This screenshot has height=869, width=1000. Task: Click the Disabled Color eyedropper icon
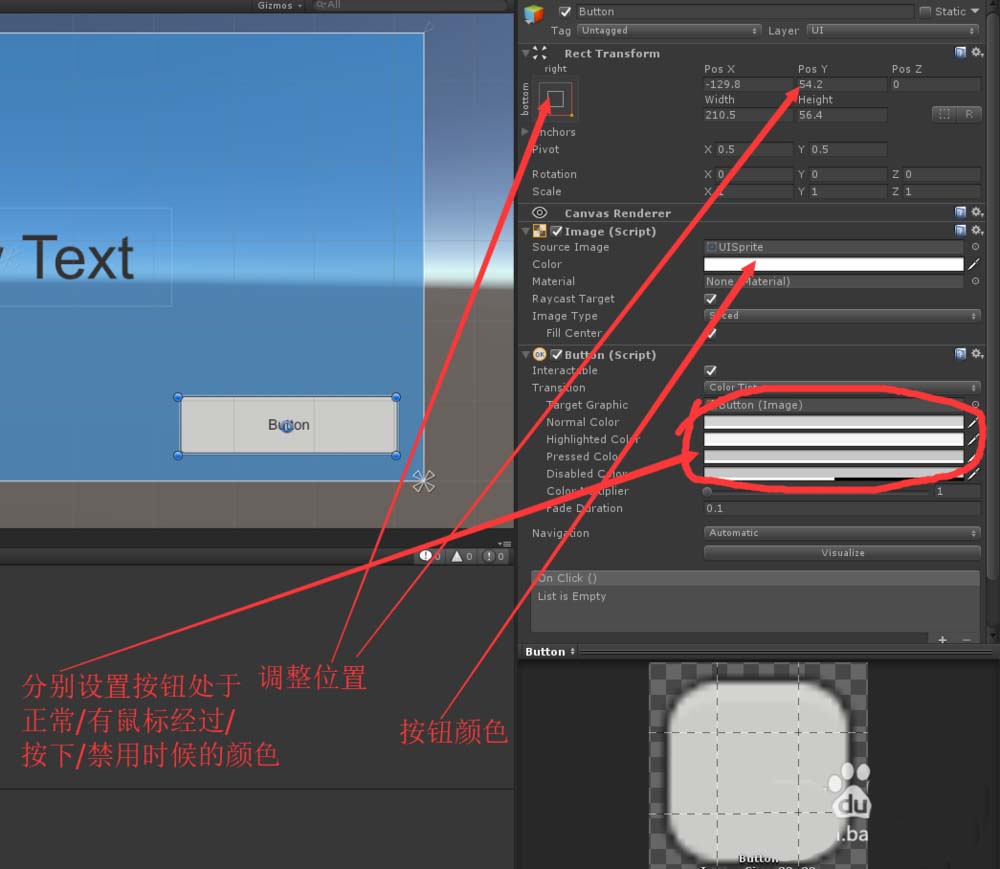point(973,474)
